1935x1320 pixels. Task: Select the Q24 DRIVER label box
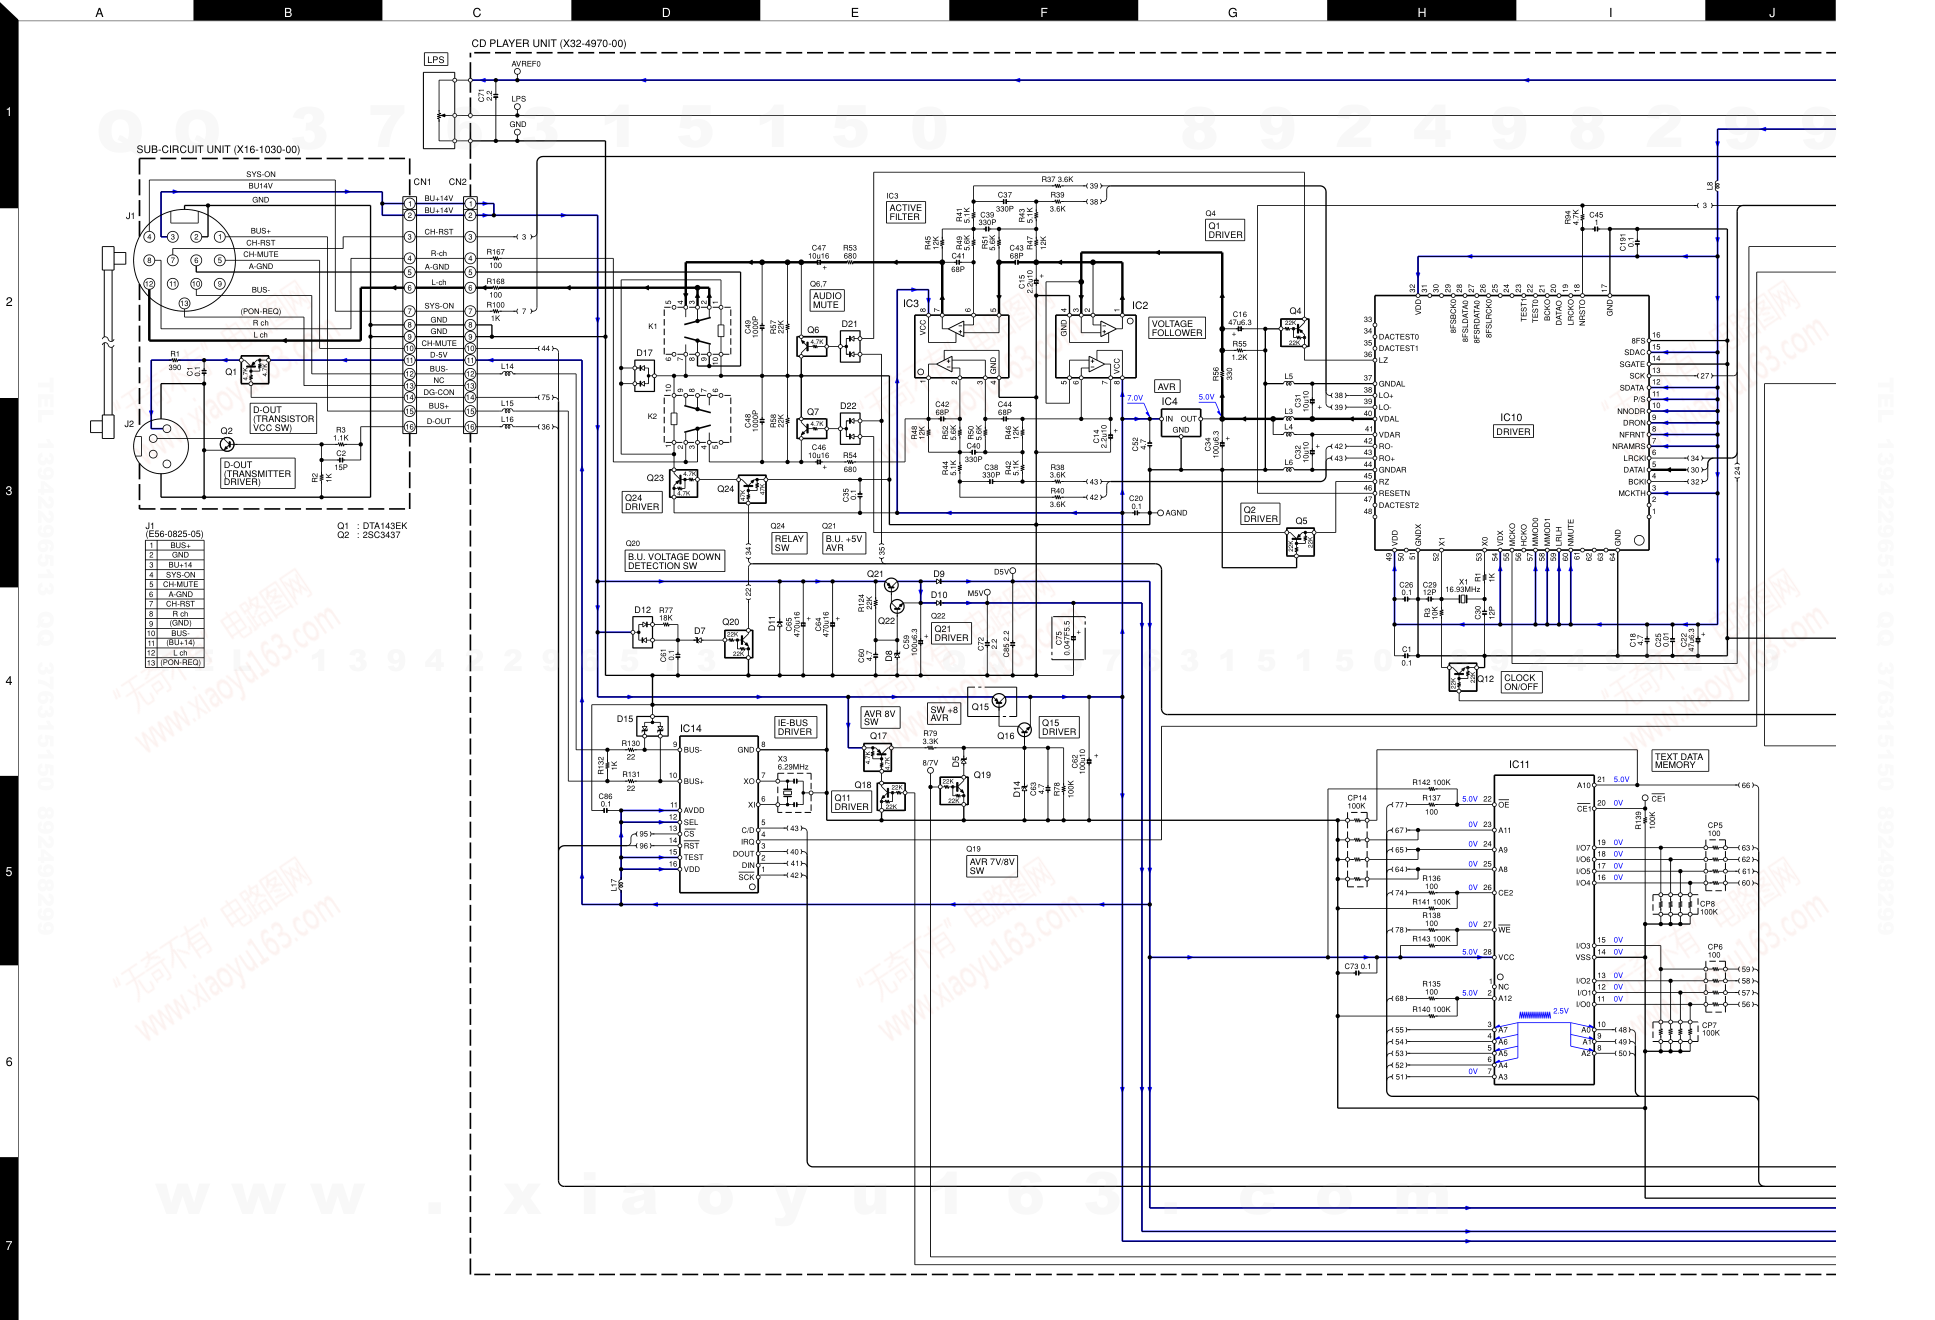[x=642, y=502]
